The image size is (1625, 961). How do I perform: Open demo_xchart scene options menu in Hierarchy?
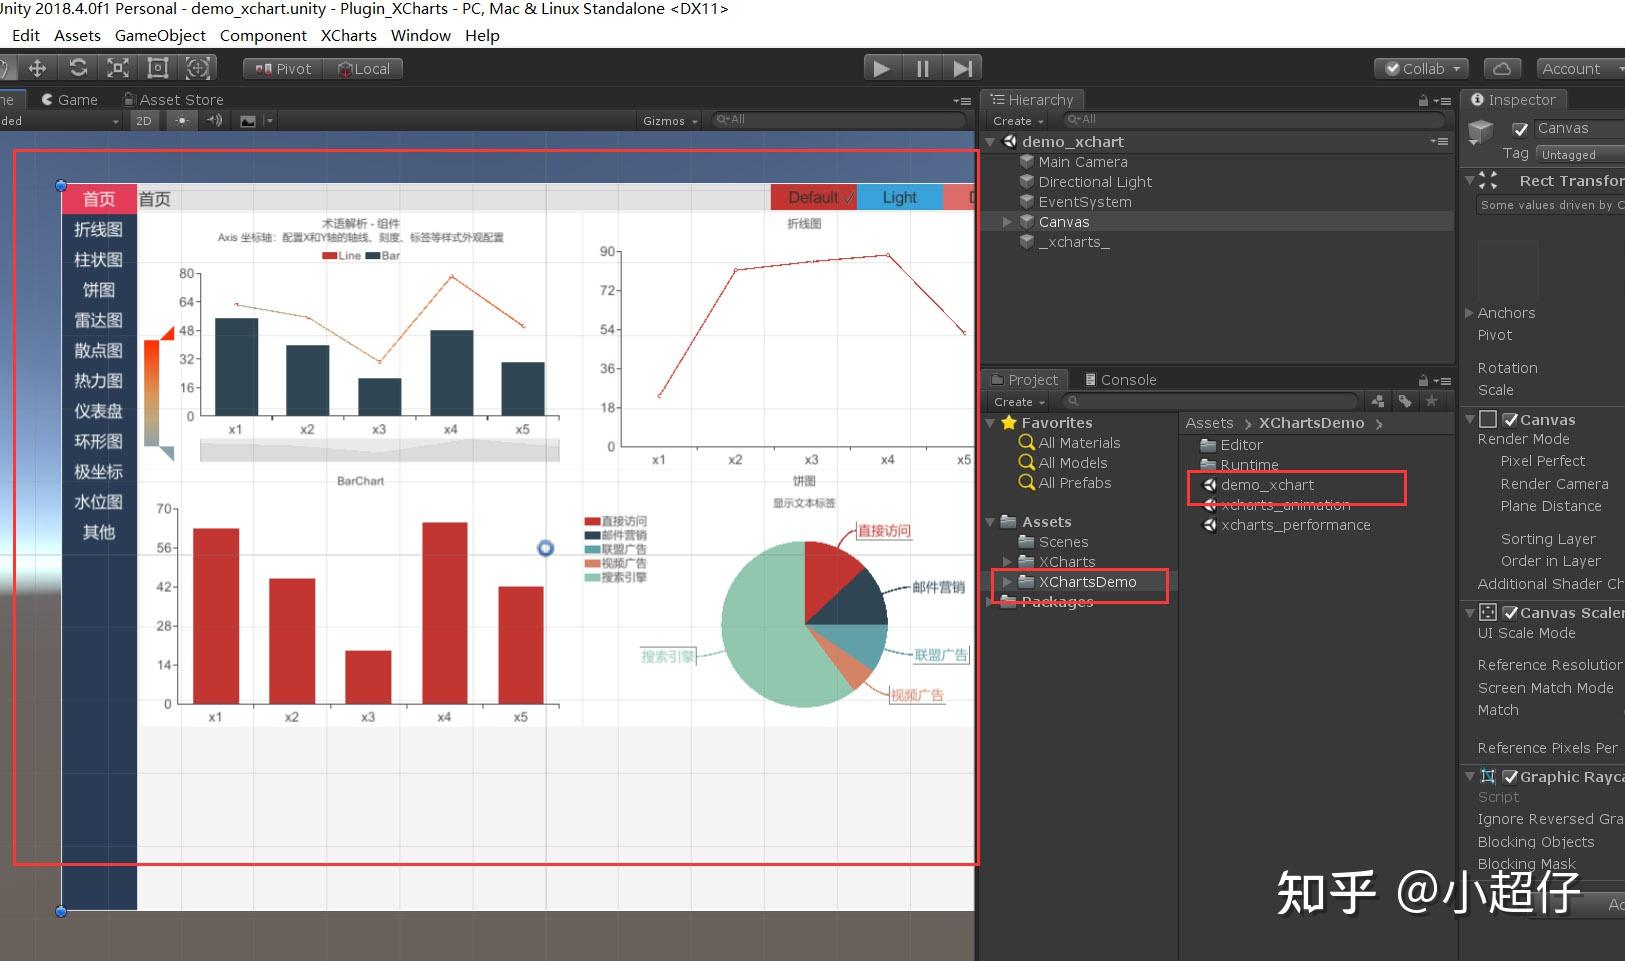tap(1440, 142)
